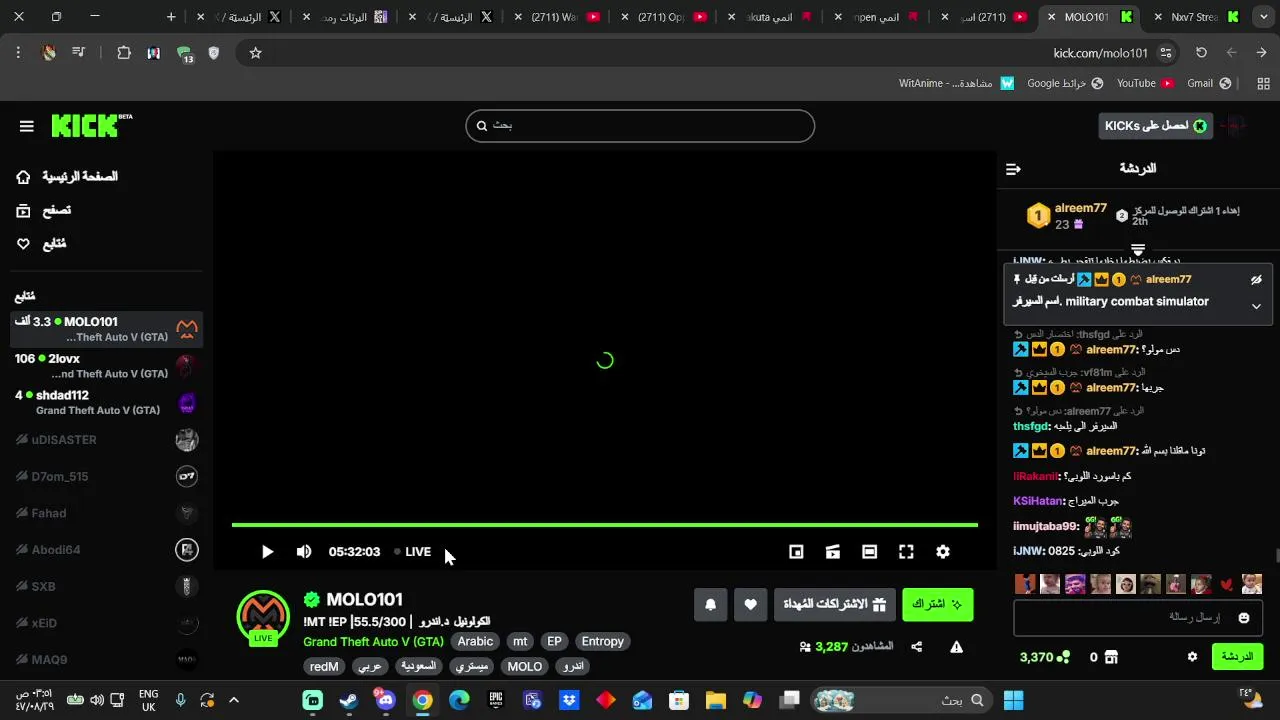Open the browse link in sidebar

[44, 211]
